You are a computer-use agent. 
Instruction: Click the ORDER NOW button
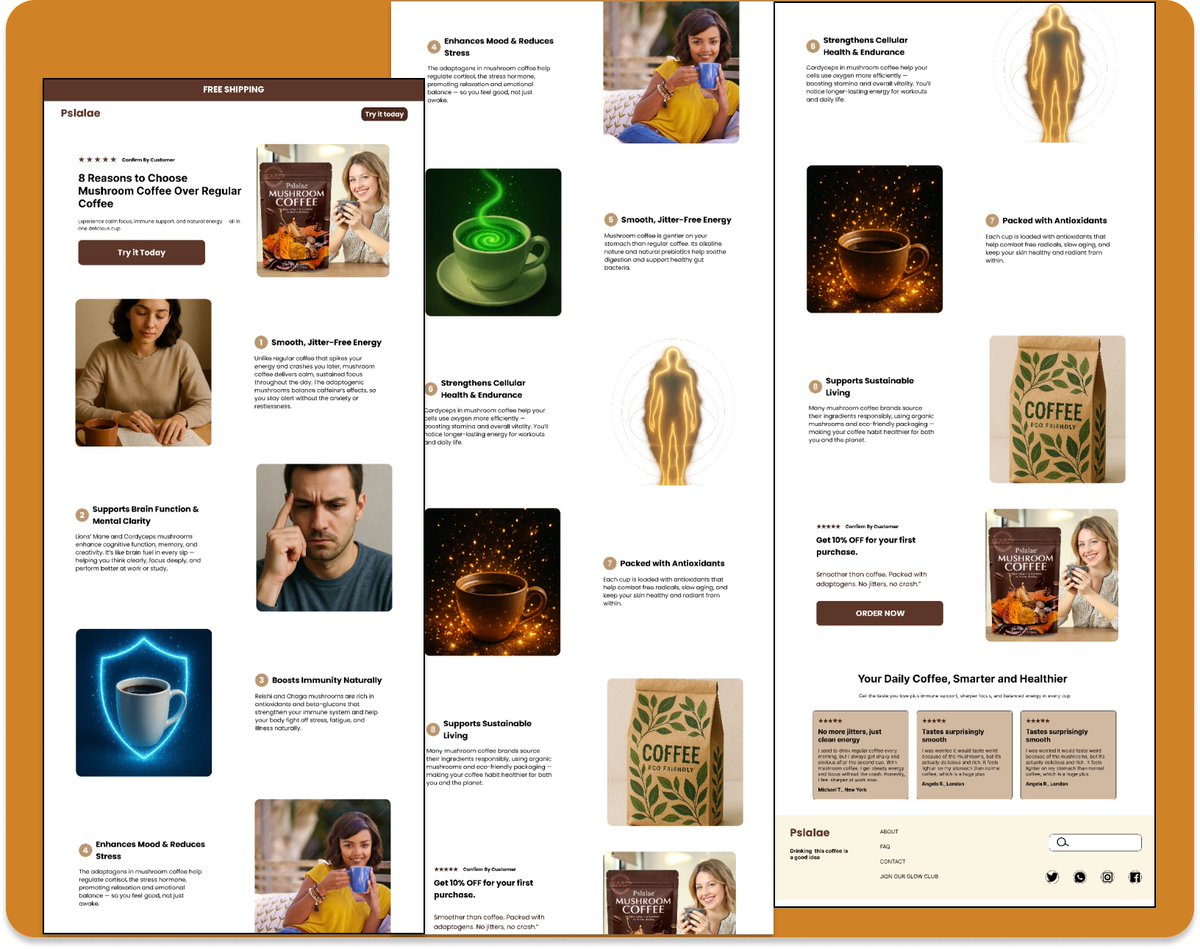coord(879,612)
